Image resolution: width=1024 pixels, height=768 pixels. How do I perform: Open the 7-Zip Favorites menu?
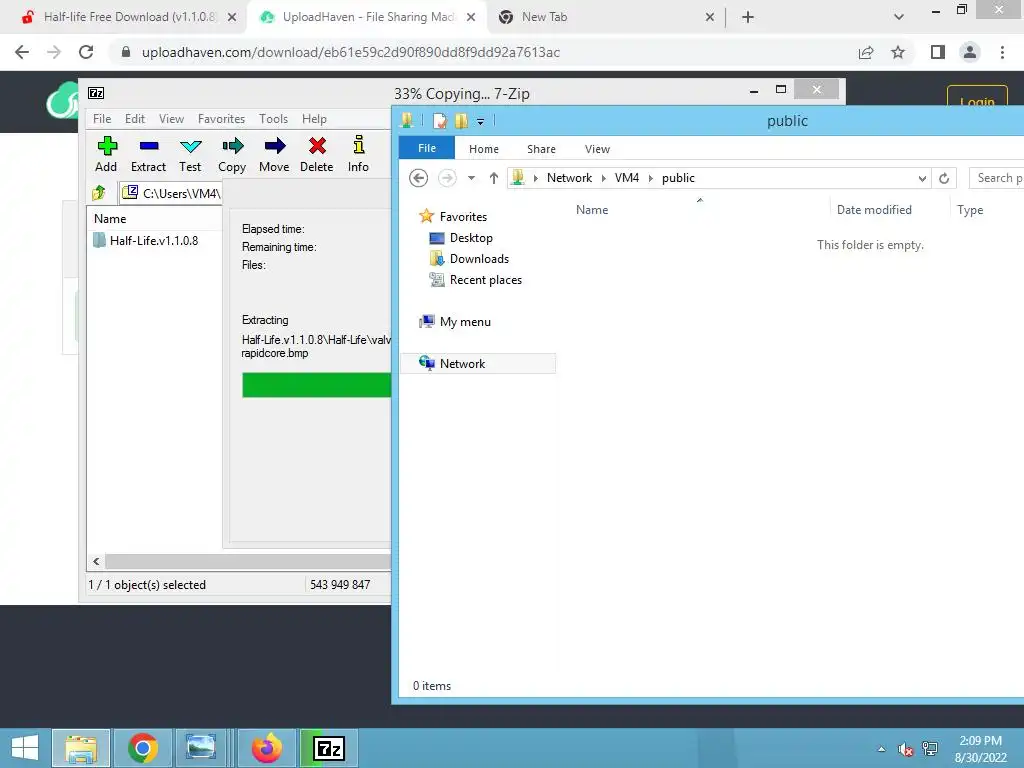pos(221,119)
